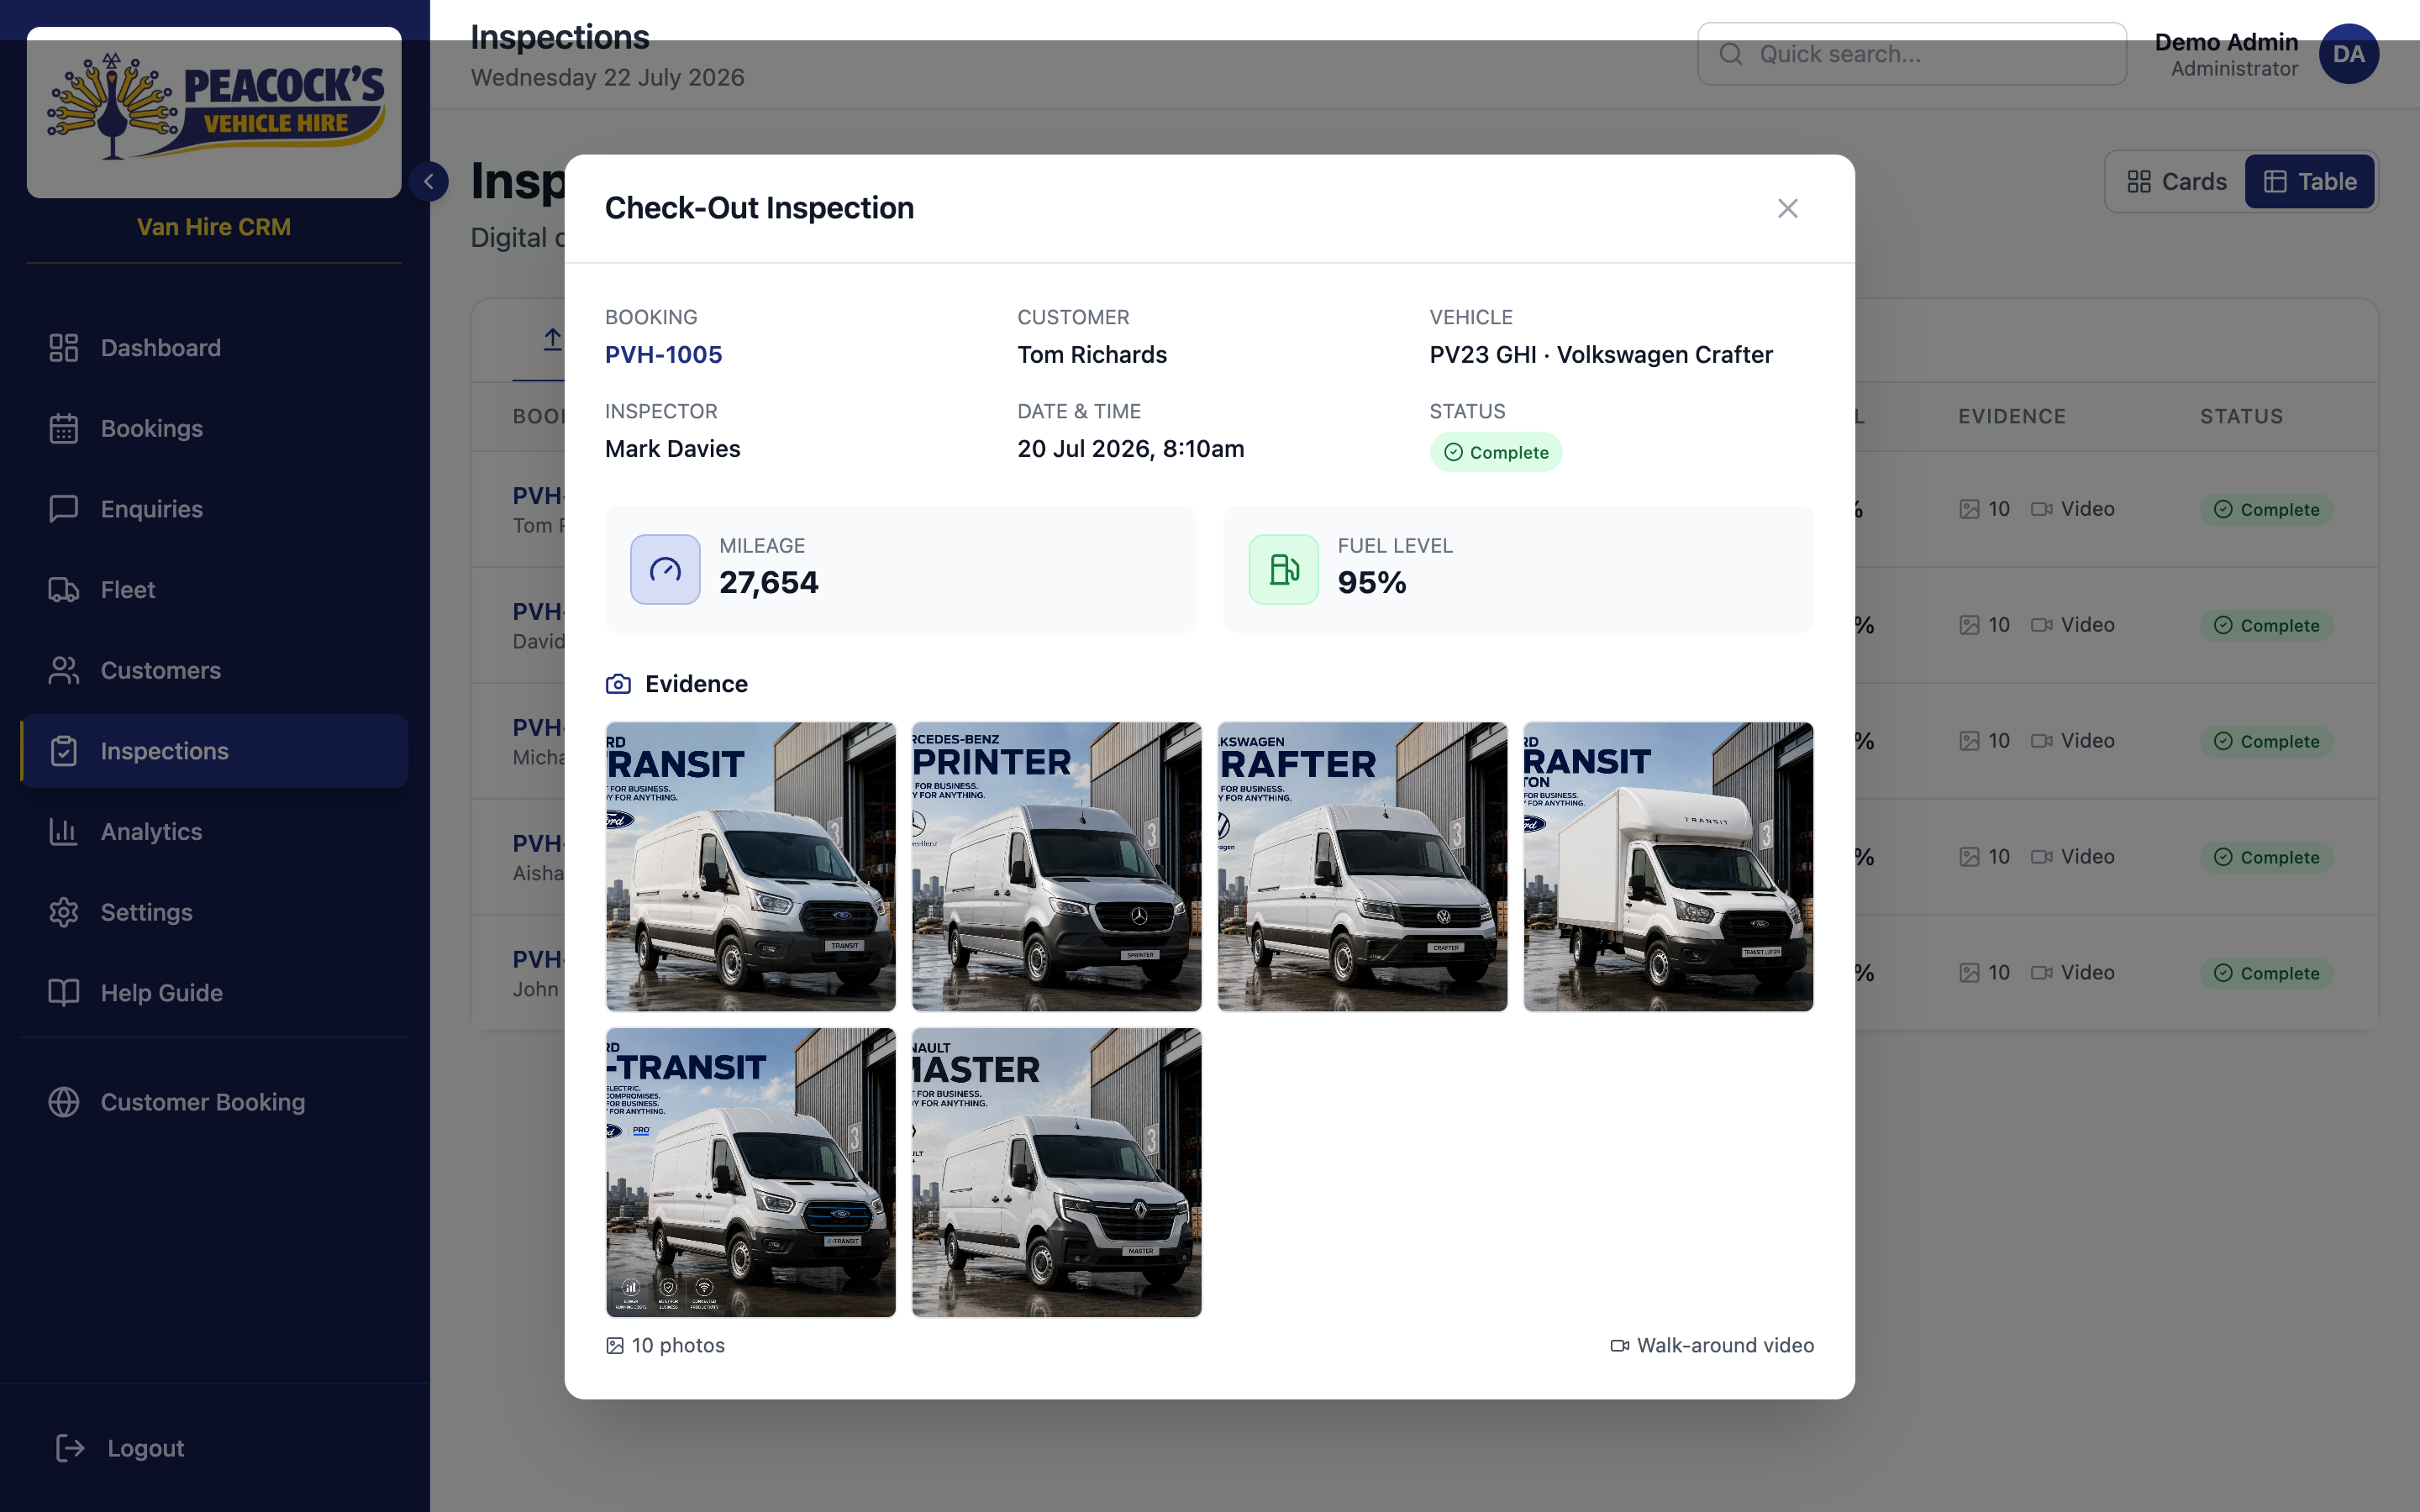
Task: Click Complete badge in first table row
Action: (x=2266, y=510)
